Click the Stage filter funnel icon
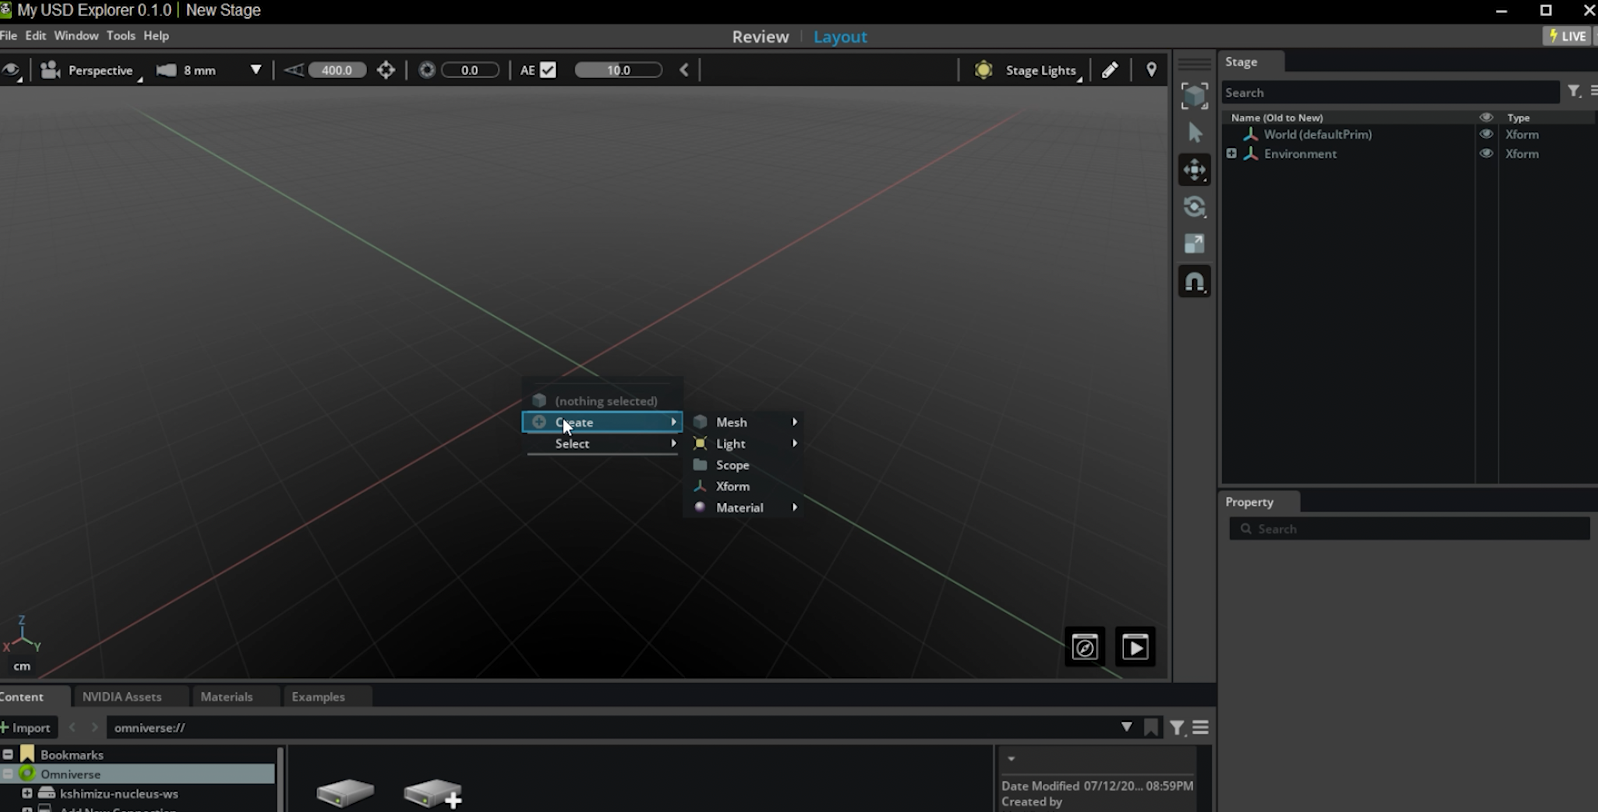The width and height of the screenshot is (1598, 812). 1574,92
